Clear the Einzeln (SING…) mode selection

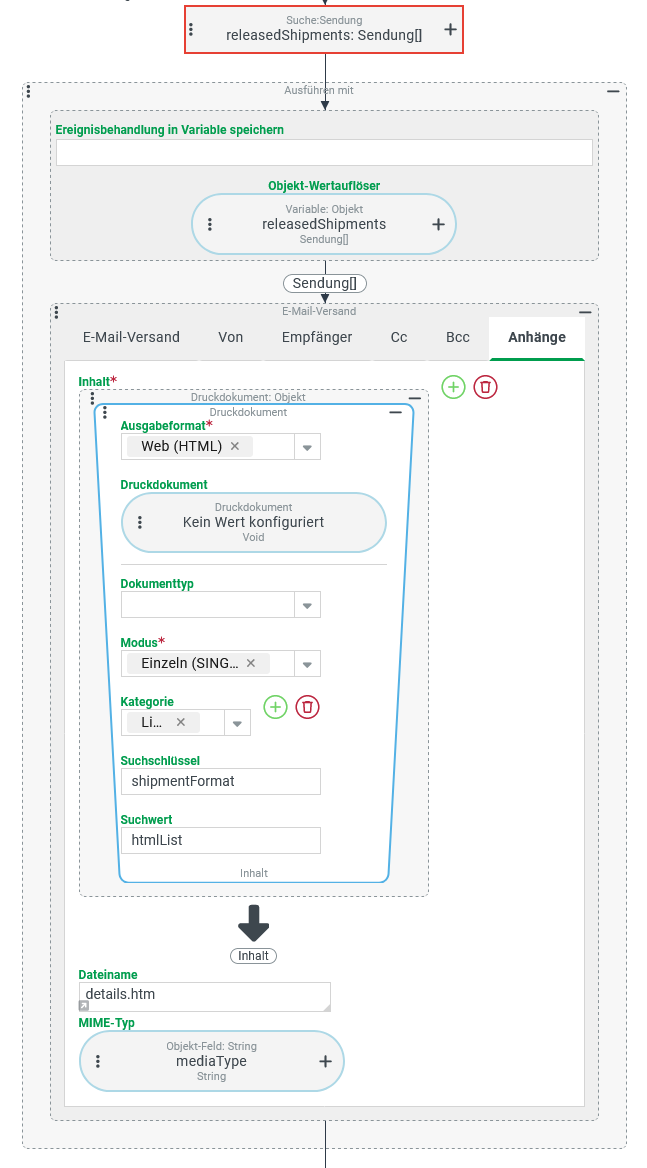[251, 663]
